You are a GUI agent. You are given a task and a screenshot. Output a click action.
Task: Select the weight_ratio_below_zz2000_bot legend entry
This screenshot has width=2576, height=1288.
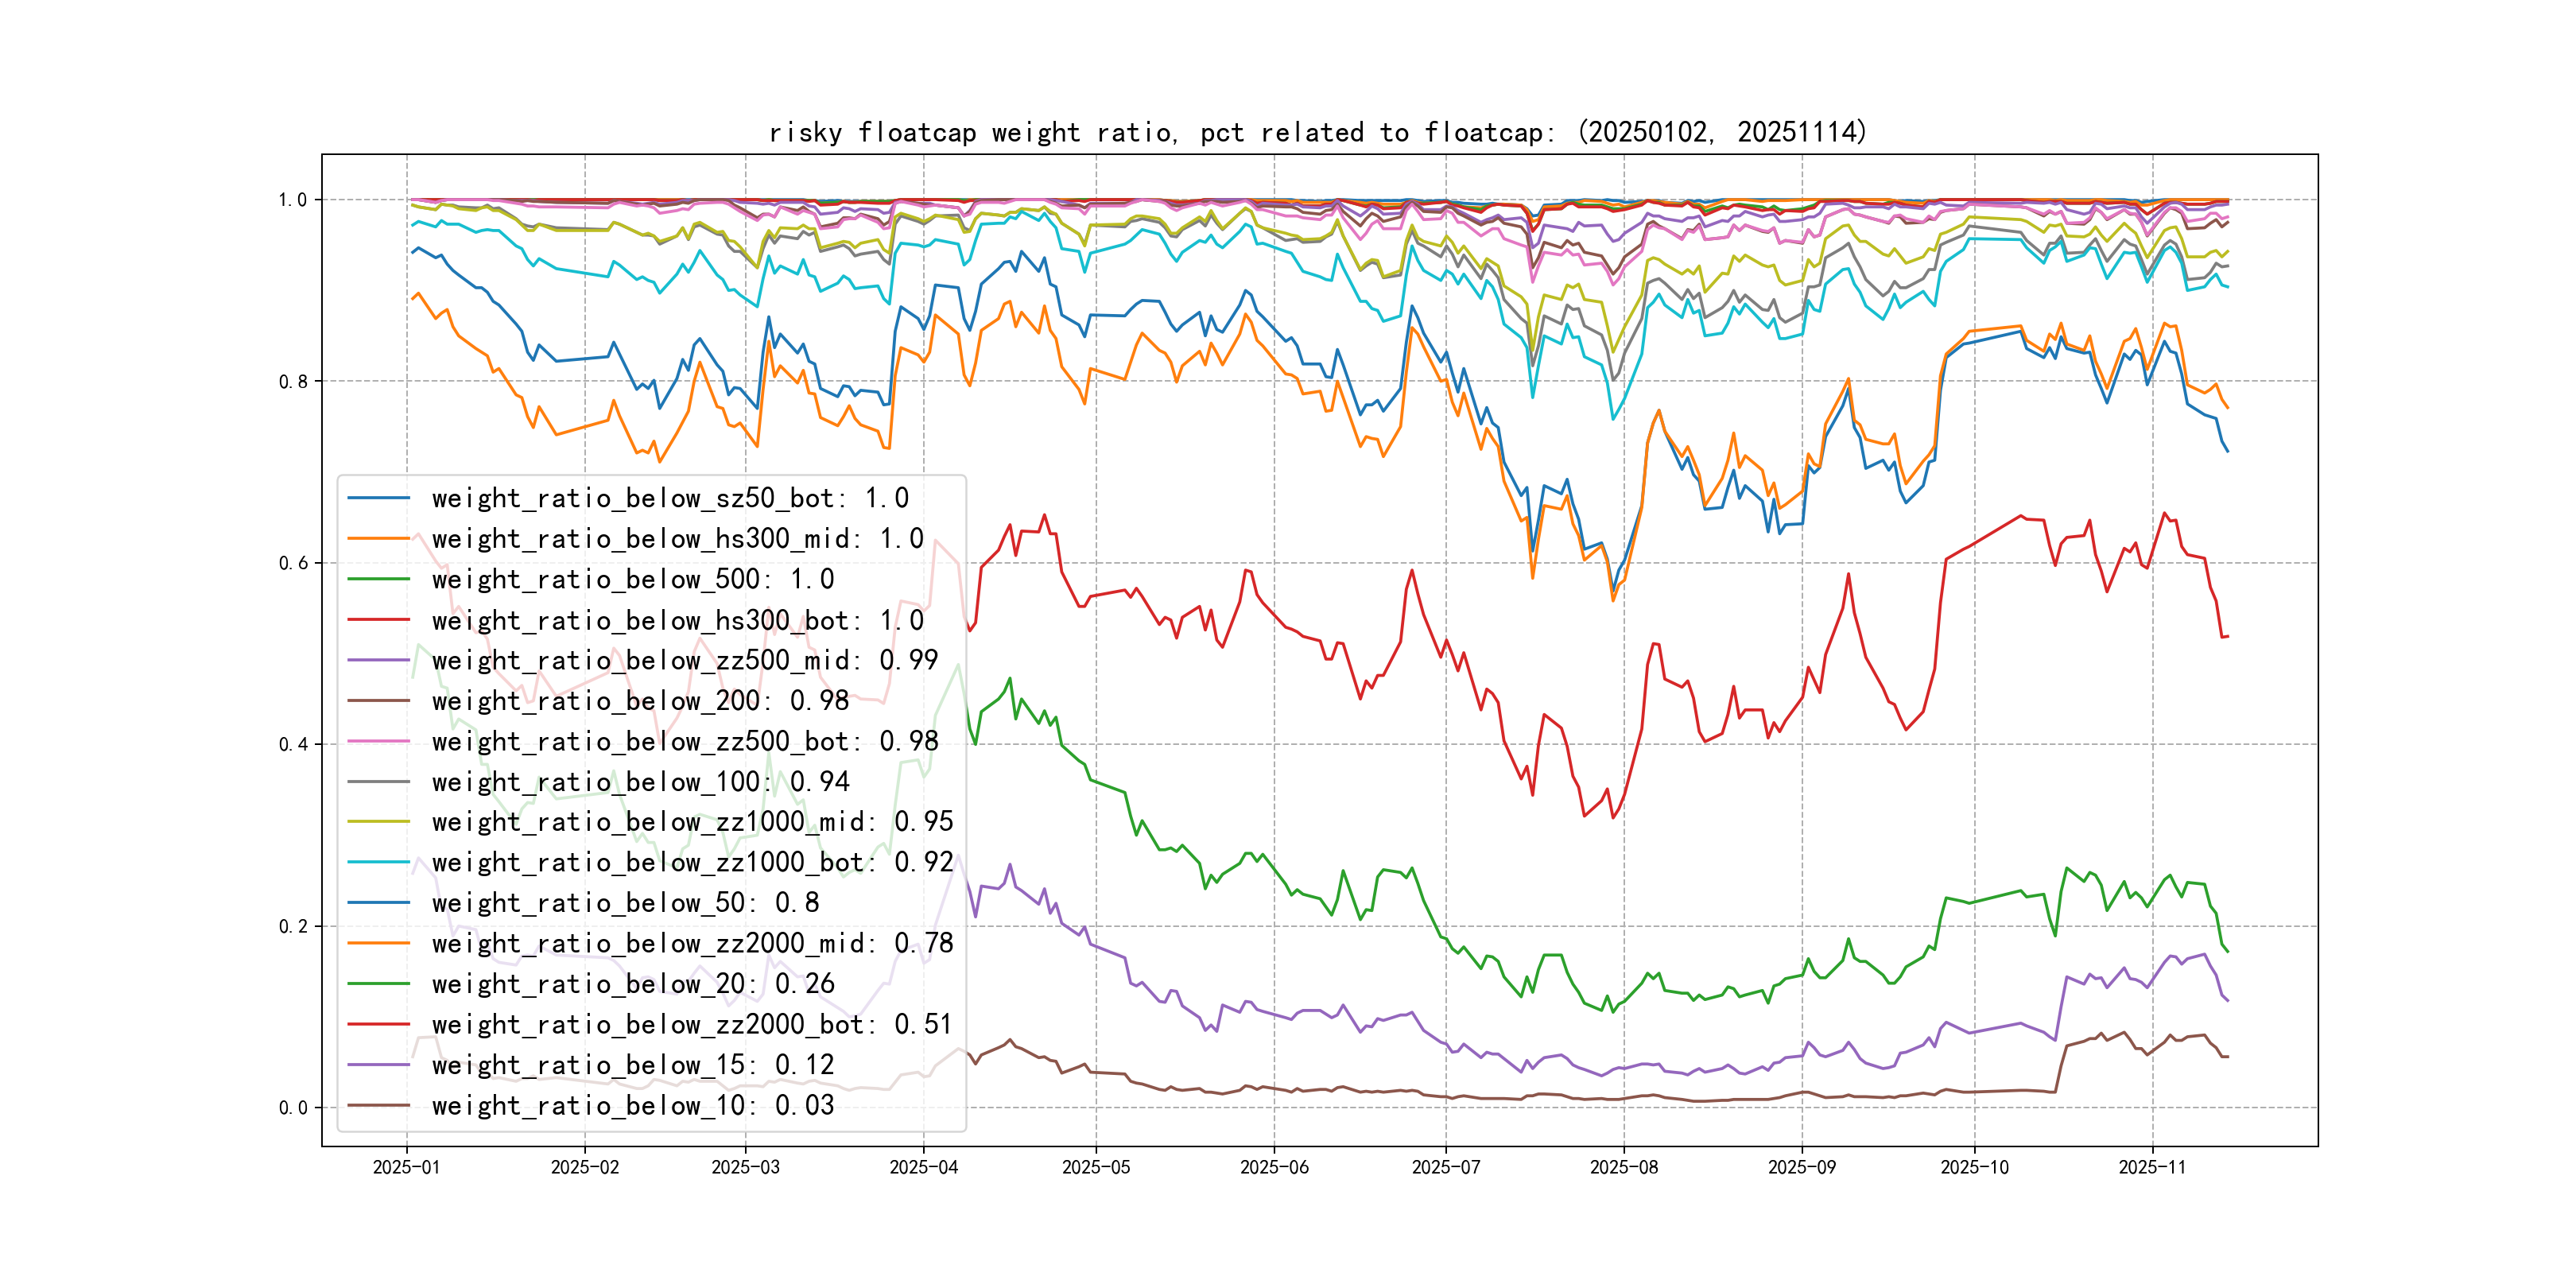click(692, 1024)
